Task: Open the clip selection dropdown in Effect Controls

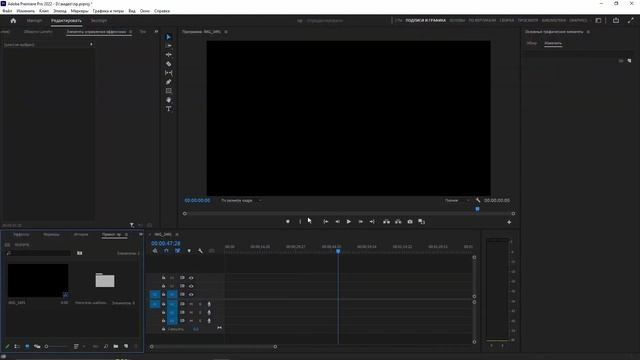Action: 91,44
